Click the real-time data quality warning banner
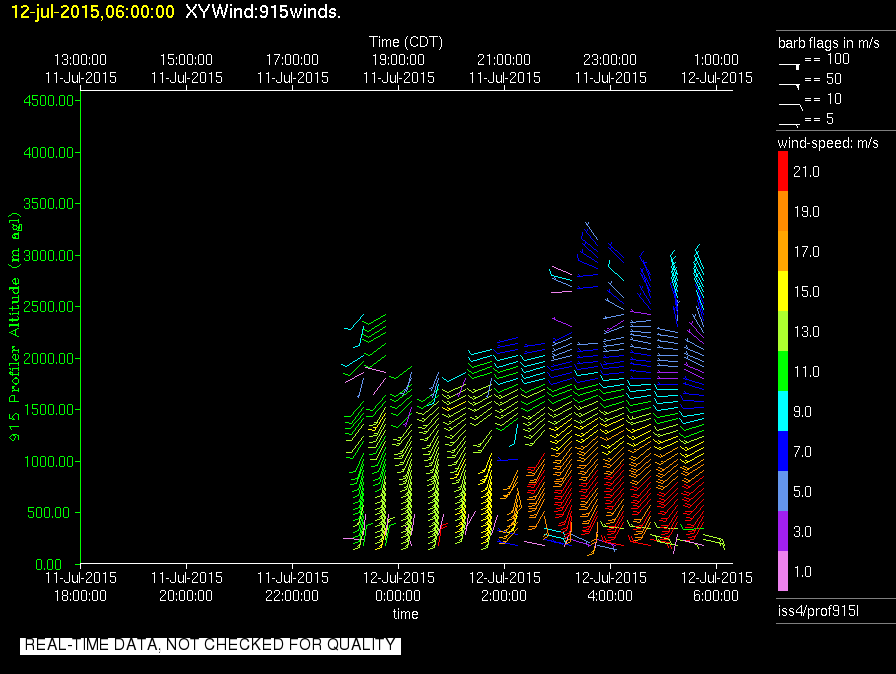Image resolution: width=896 pixels, height=674 pixels. tap(210, 645)
